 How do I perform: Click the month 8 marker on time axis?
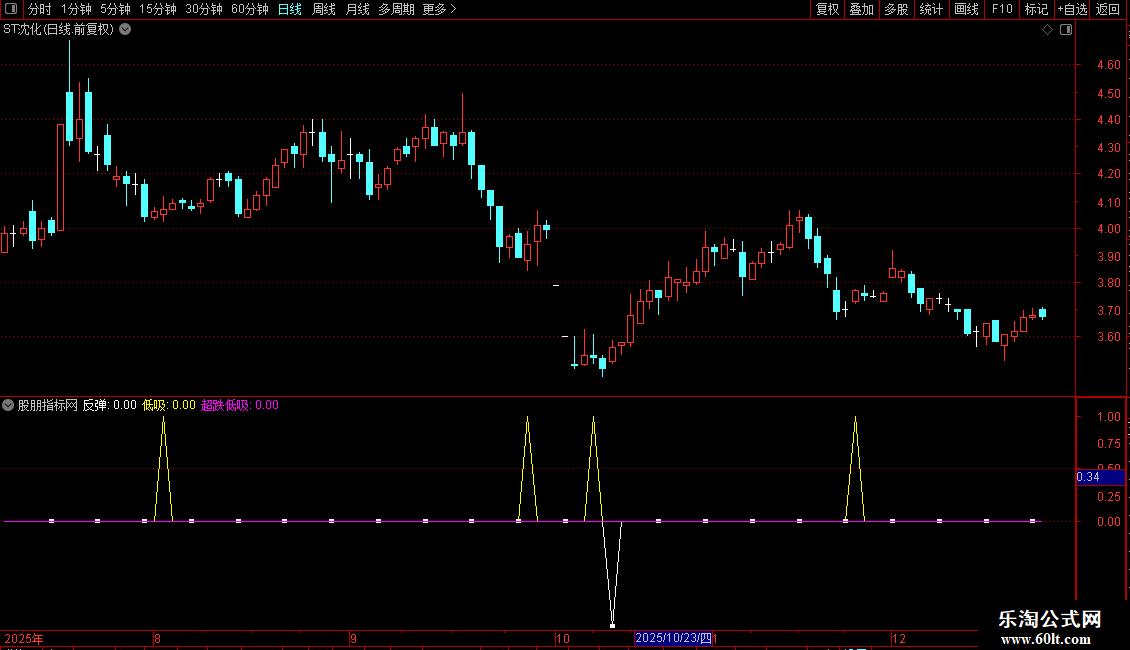pyautogui.click(x=157, y=638)
